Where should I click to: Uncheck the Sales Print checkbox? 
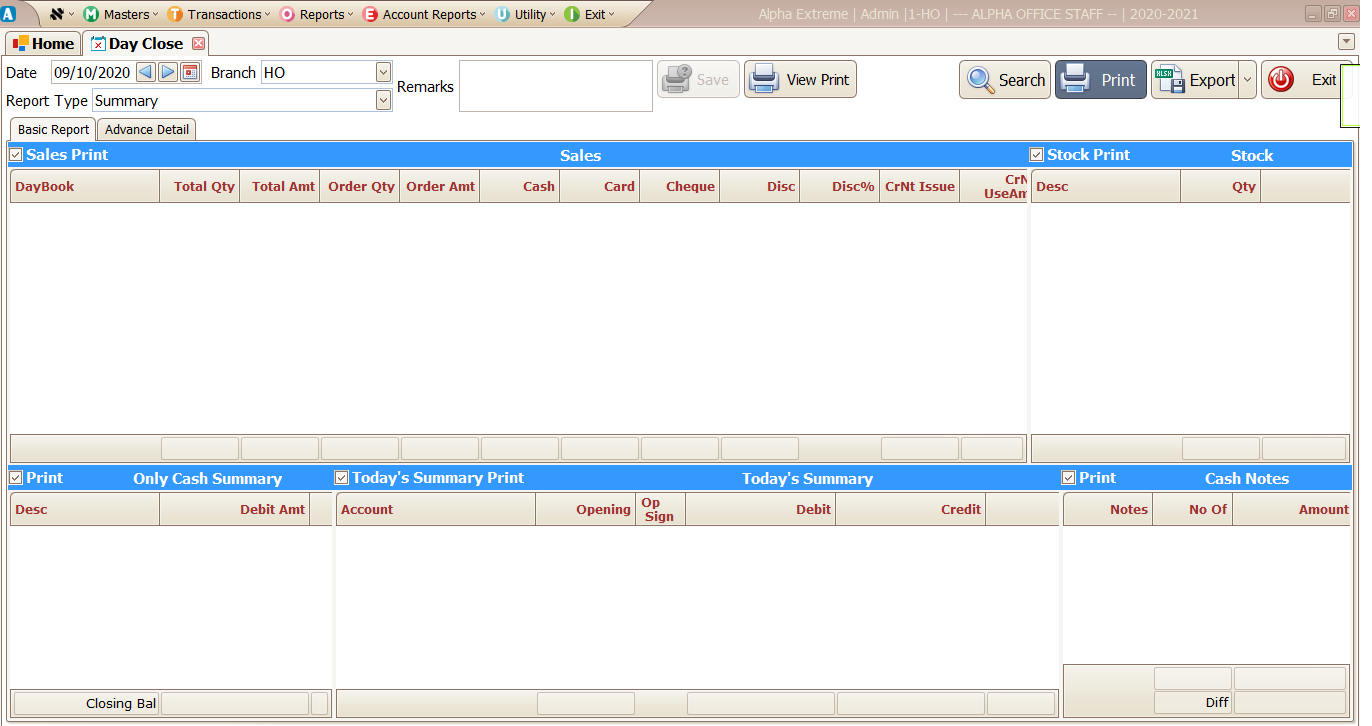tap(15, 155)
